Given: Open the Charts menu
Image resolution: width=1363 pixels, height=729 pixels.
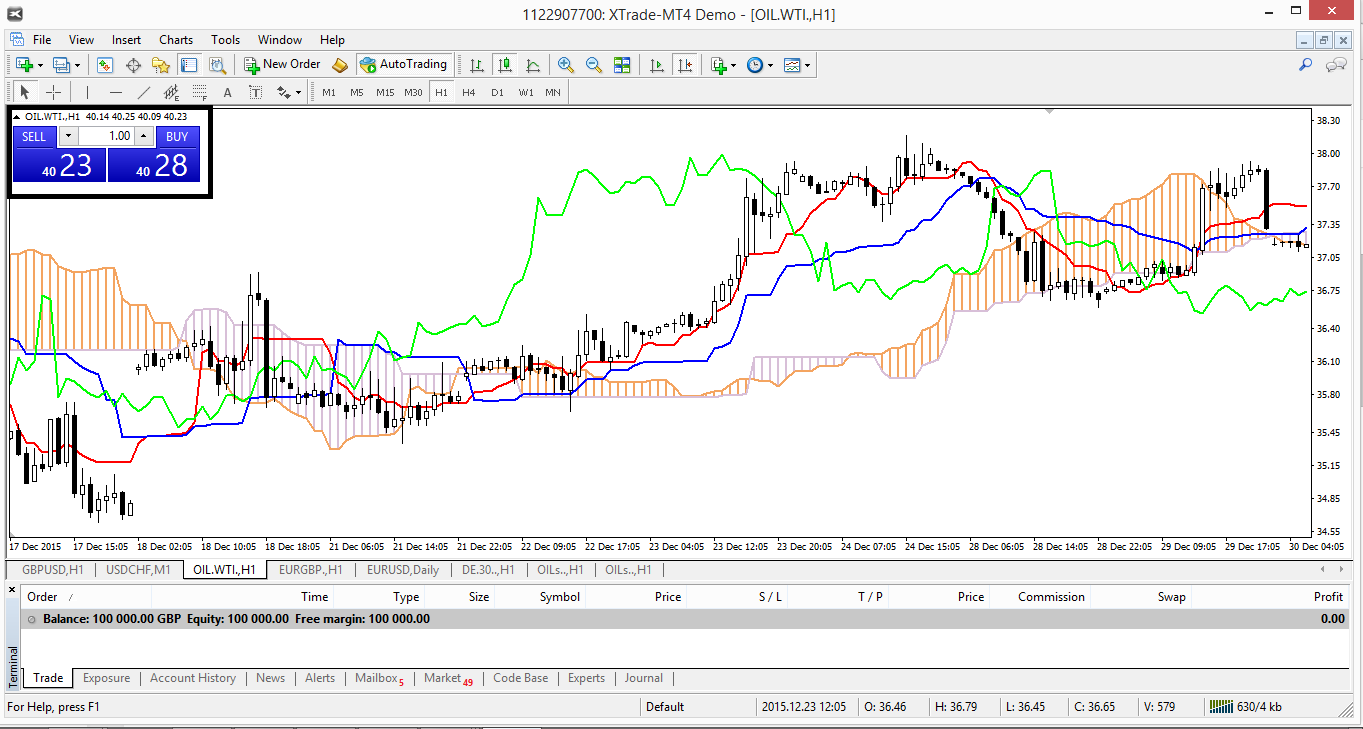Looking at the screenshot, I should pyautogui.click(x=176, y=40).
